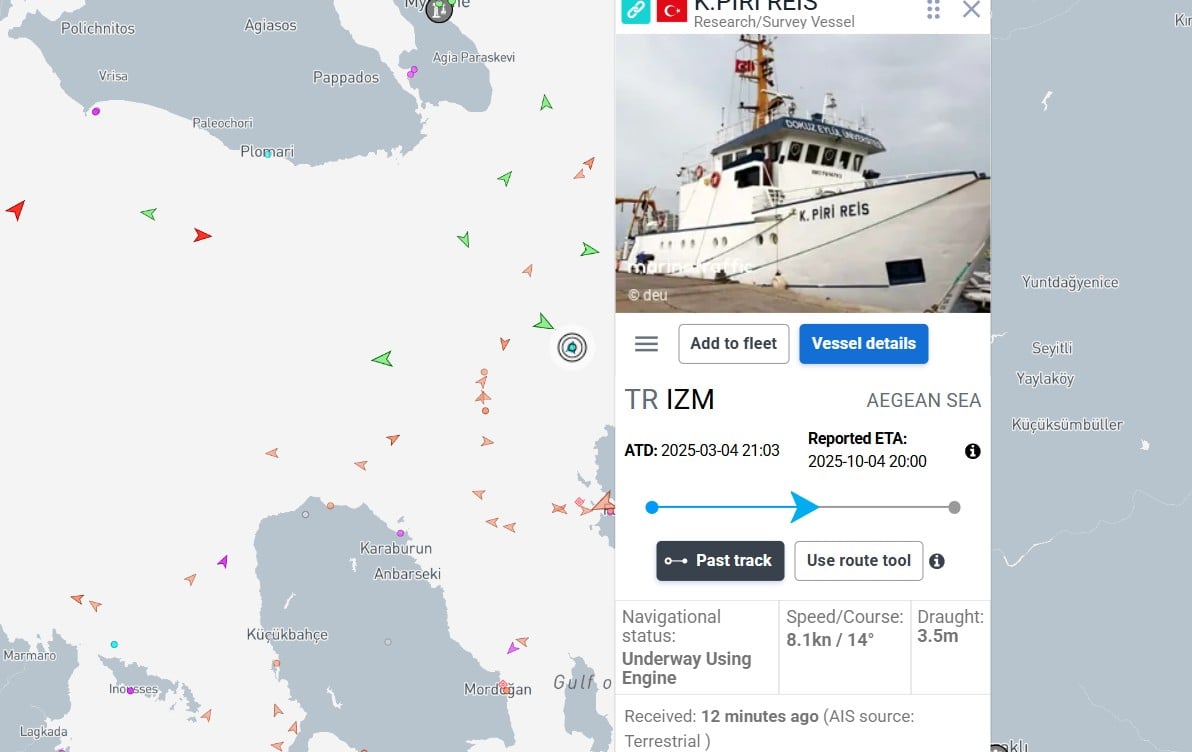Click the TR IZM destination port label
Image resolution: width=1192 pixels, height=752 pixels.
[x=670, y=400]
